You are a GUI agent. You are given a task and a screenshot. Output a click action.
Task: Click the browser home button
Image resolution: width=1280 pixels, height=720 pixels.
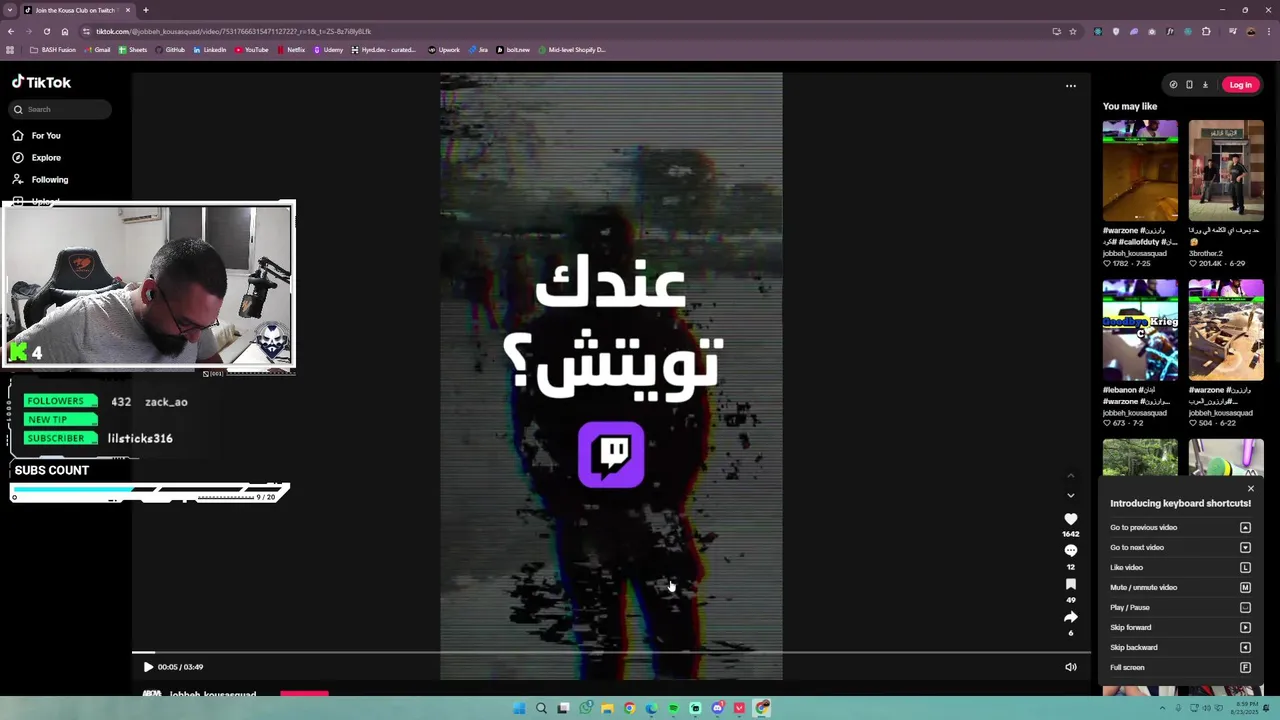(65, 31)
